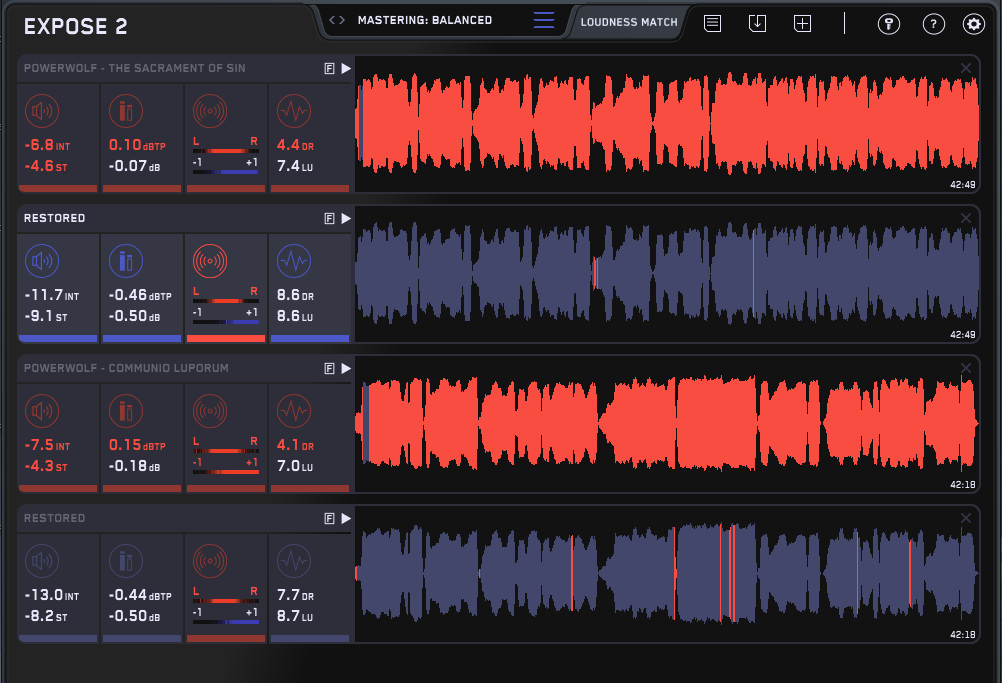Play the Restored track at 42:18
This screenshot has height=683, width=1002.
pyautogui.click(x=346, y=519)
